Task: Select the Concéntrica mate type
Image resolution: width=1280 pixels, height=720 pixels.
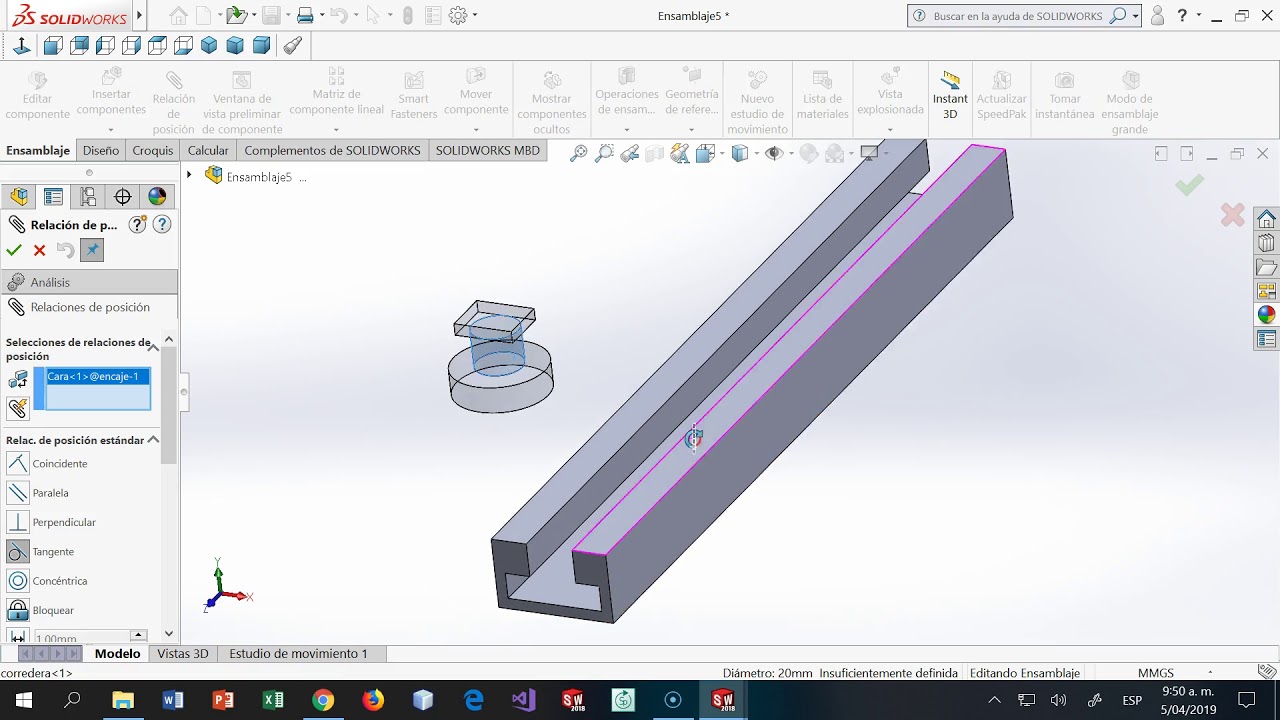Action: click(47, 580)
